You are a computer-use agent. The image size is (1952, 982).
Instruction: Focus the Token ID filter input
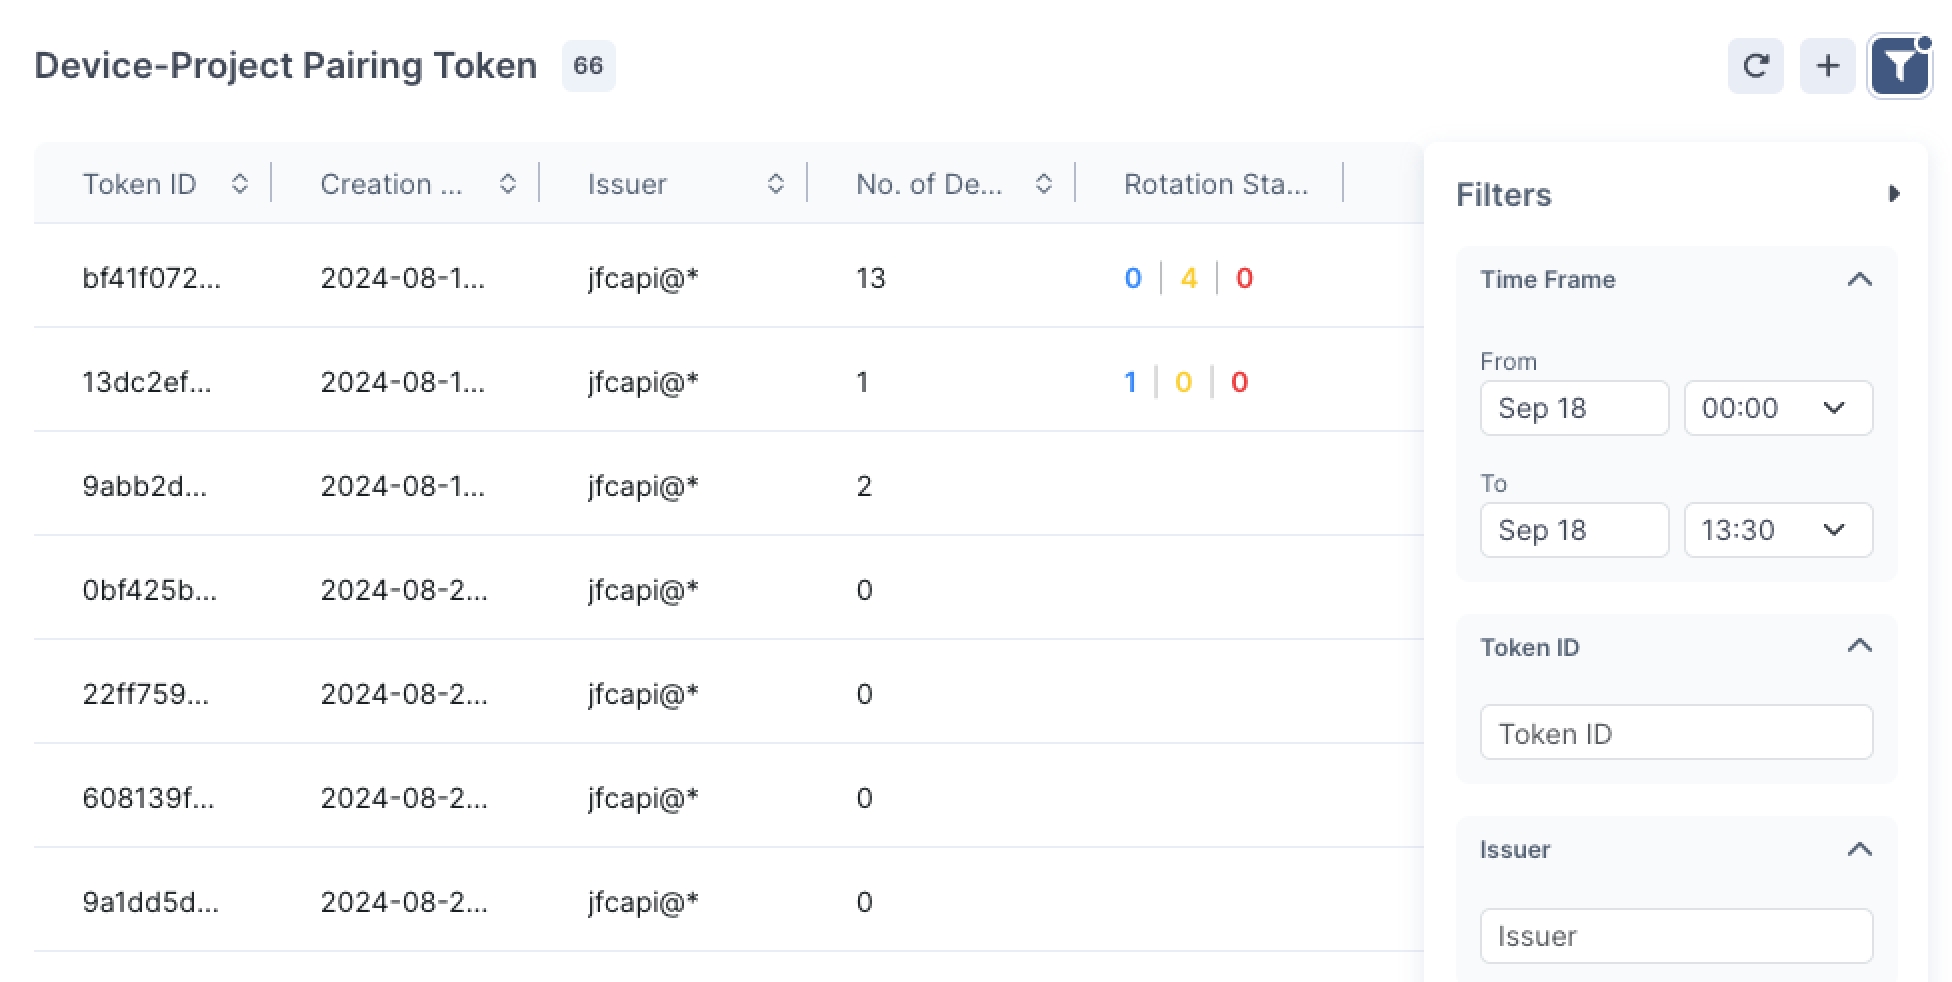click(x=1675, y=733)
